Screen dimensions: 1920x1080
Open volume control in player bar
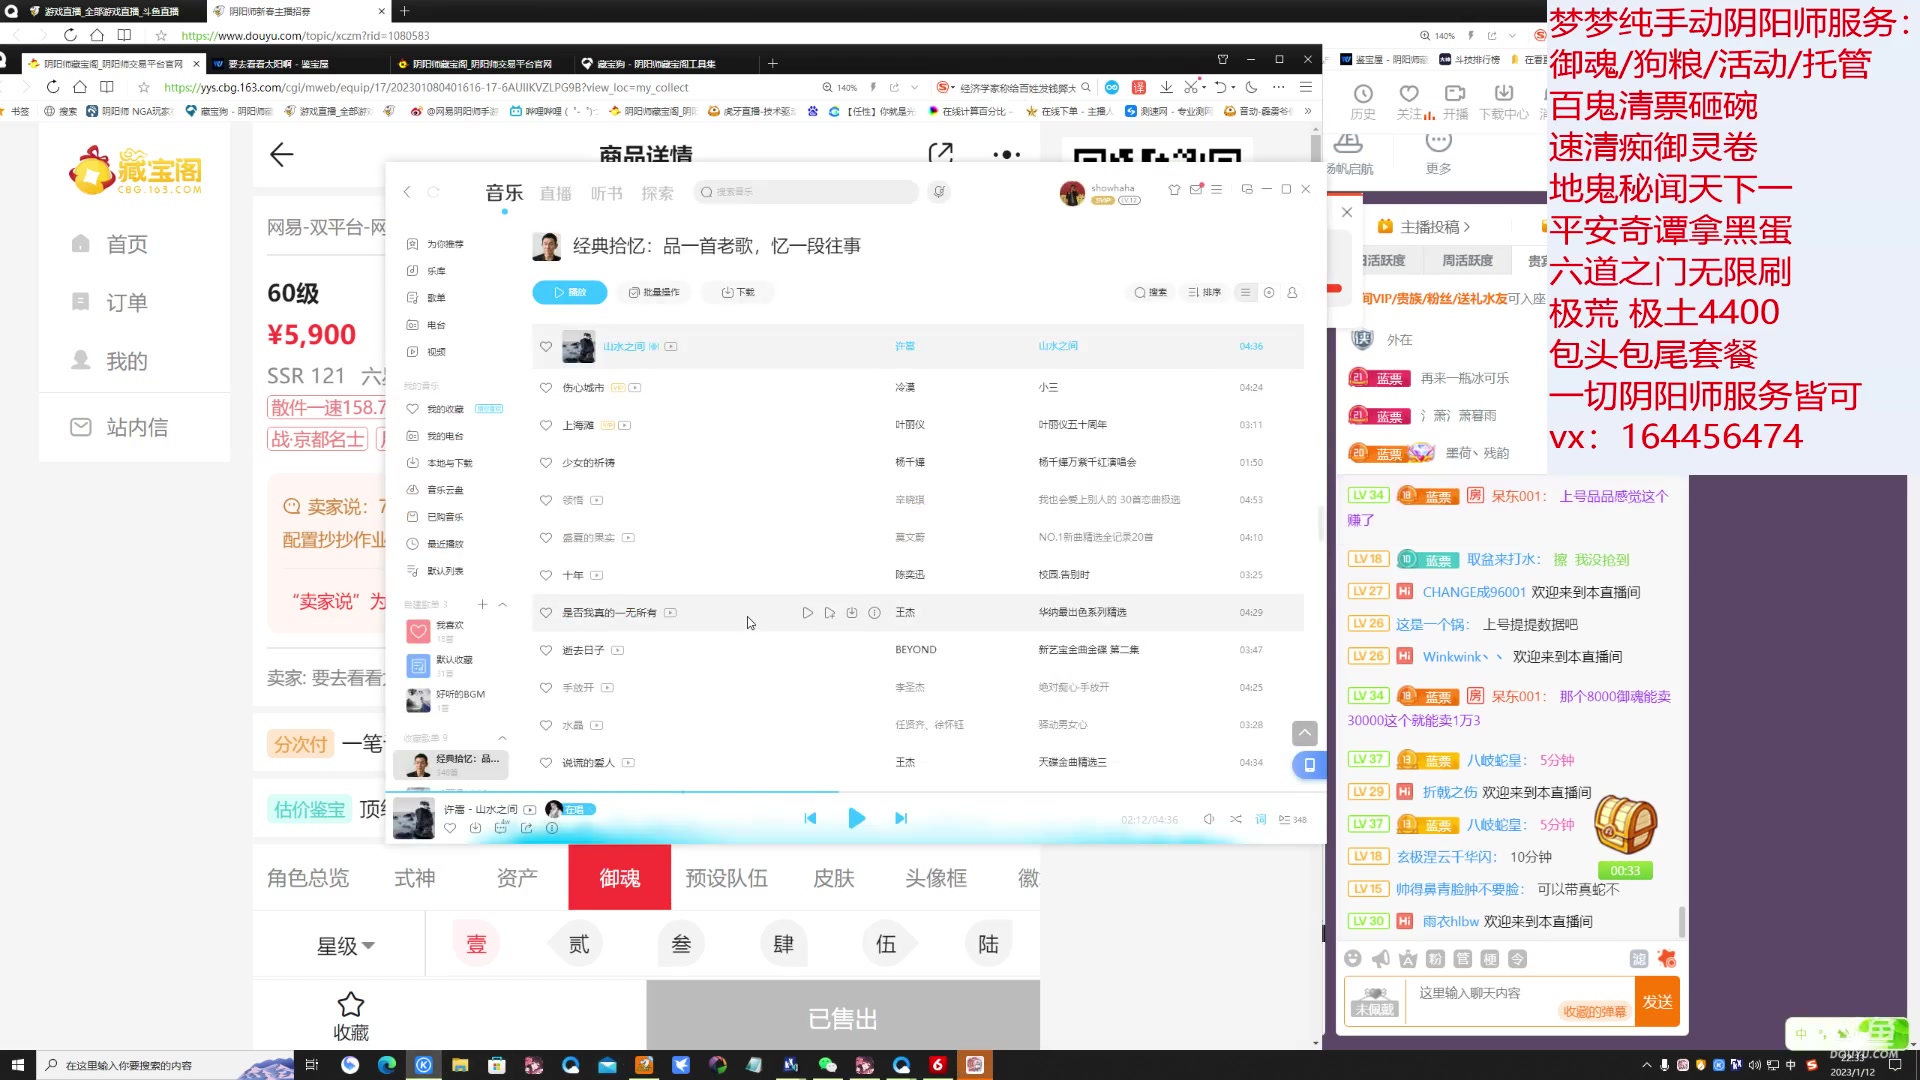click(x=1208, y=819)
